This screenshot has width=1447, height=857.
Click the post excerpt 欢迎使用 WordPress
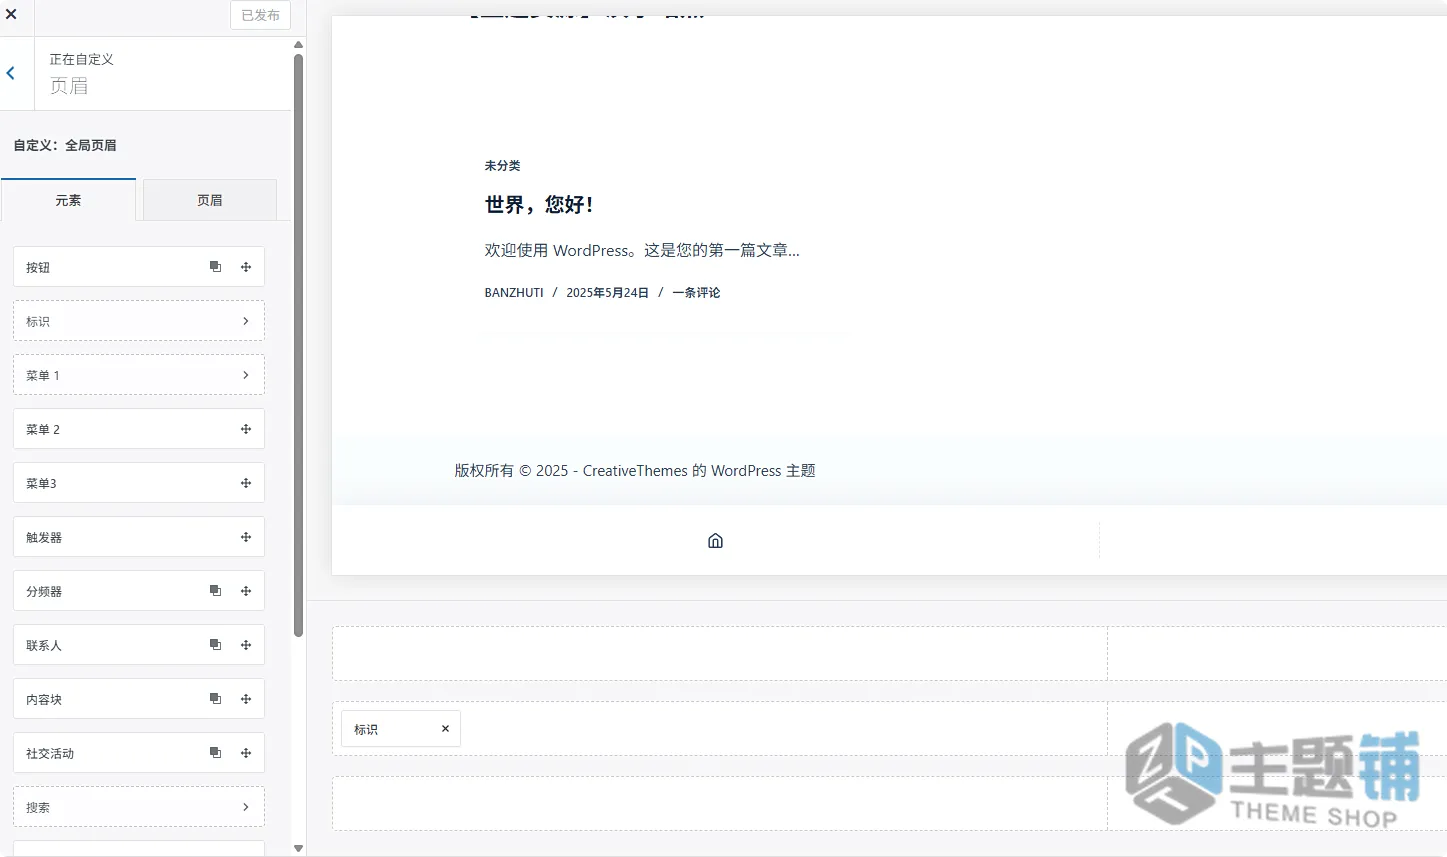(642, 250)
